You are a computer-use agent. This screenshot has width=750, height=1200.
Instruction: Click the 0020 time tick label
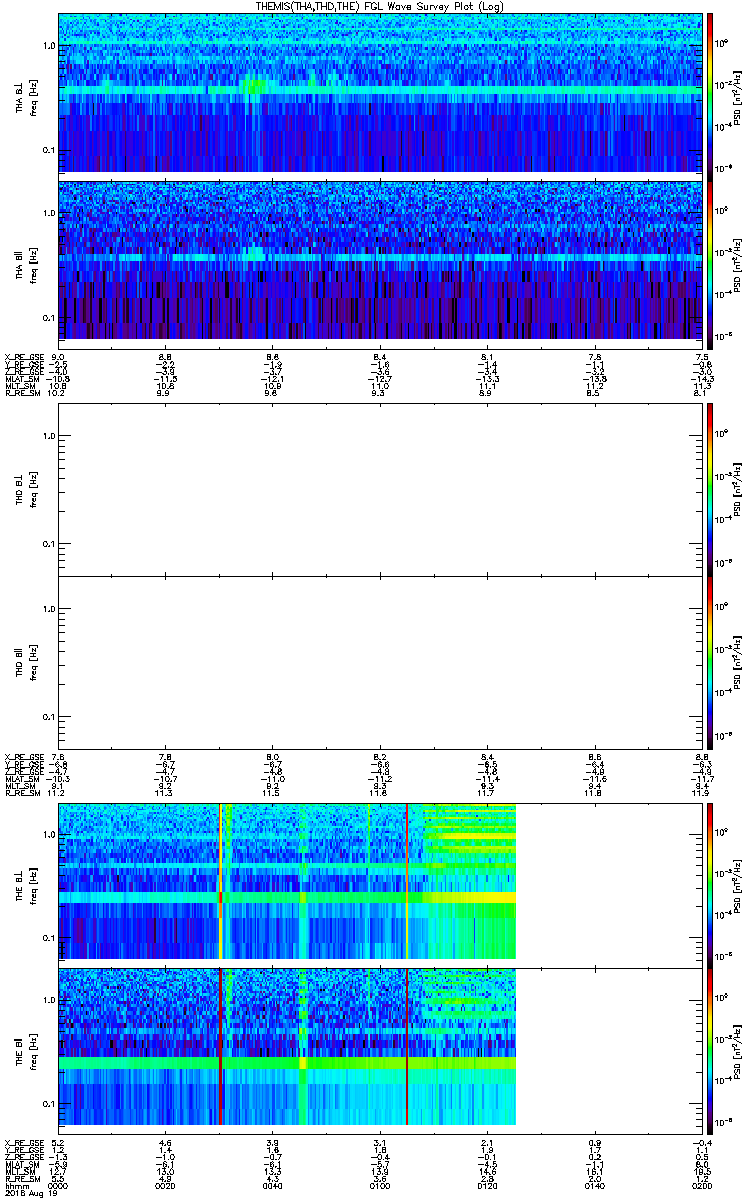[166, 1184]
